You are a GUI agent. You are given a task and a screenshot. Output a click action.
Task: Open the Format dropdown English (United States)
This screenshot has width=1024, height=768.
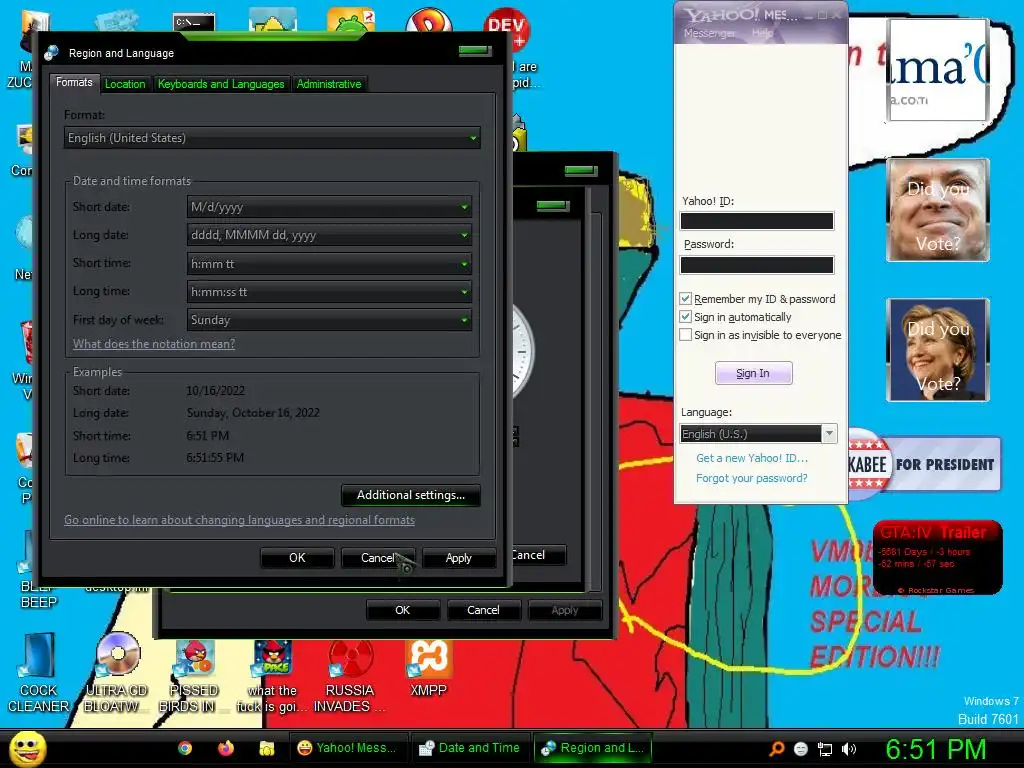coord(272,138)
